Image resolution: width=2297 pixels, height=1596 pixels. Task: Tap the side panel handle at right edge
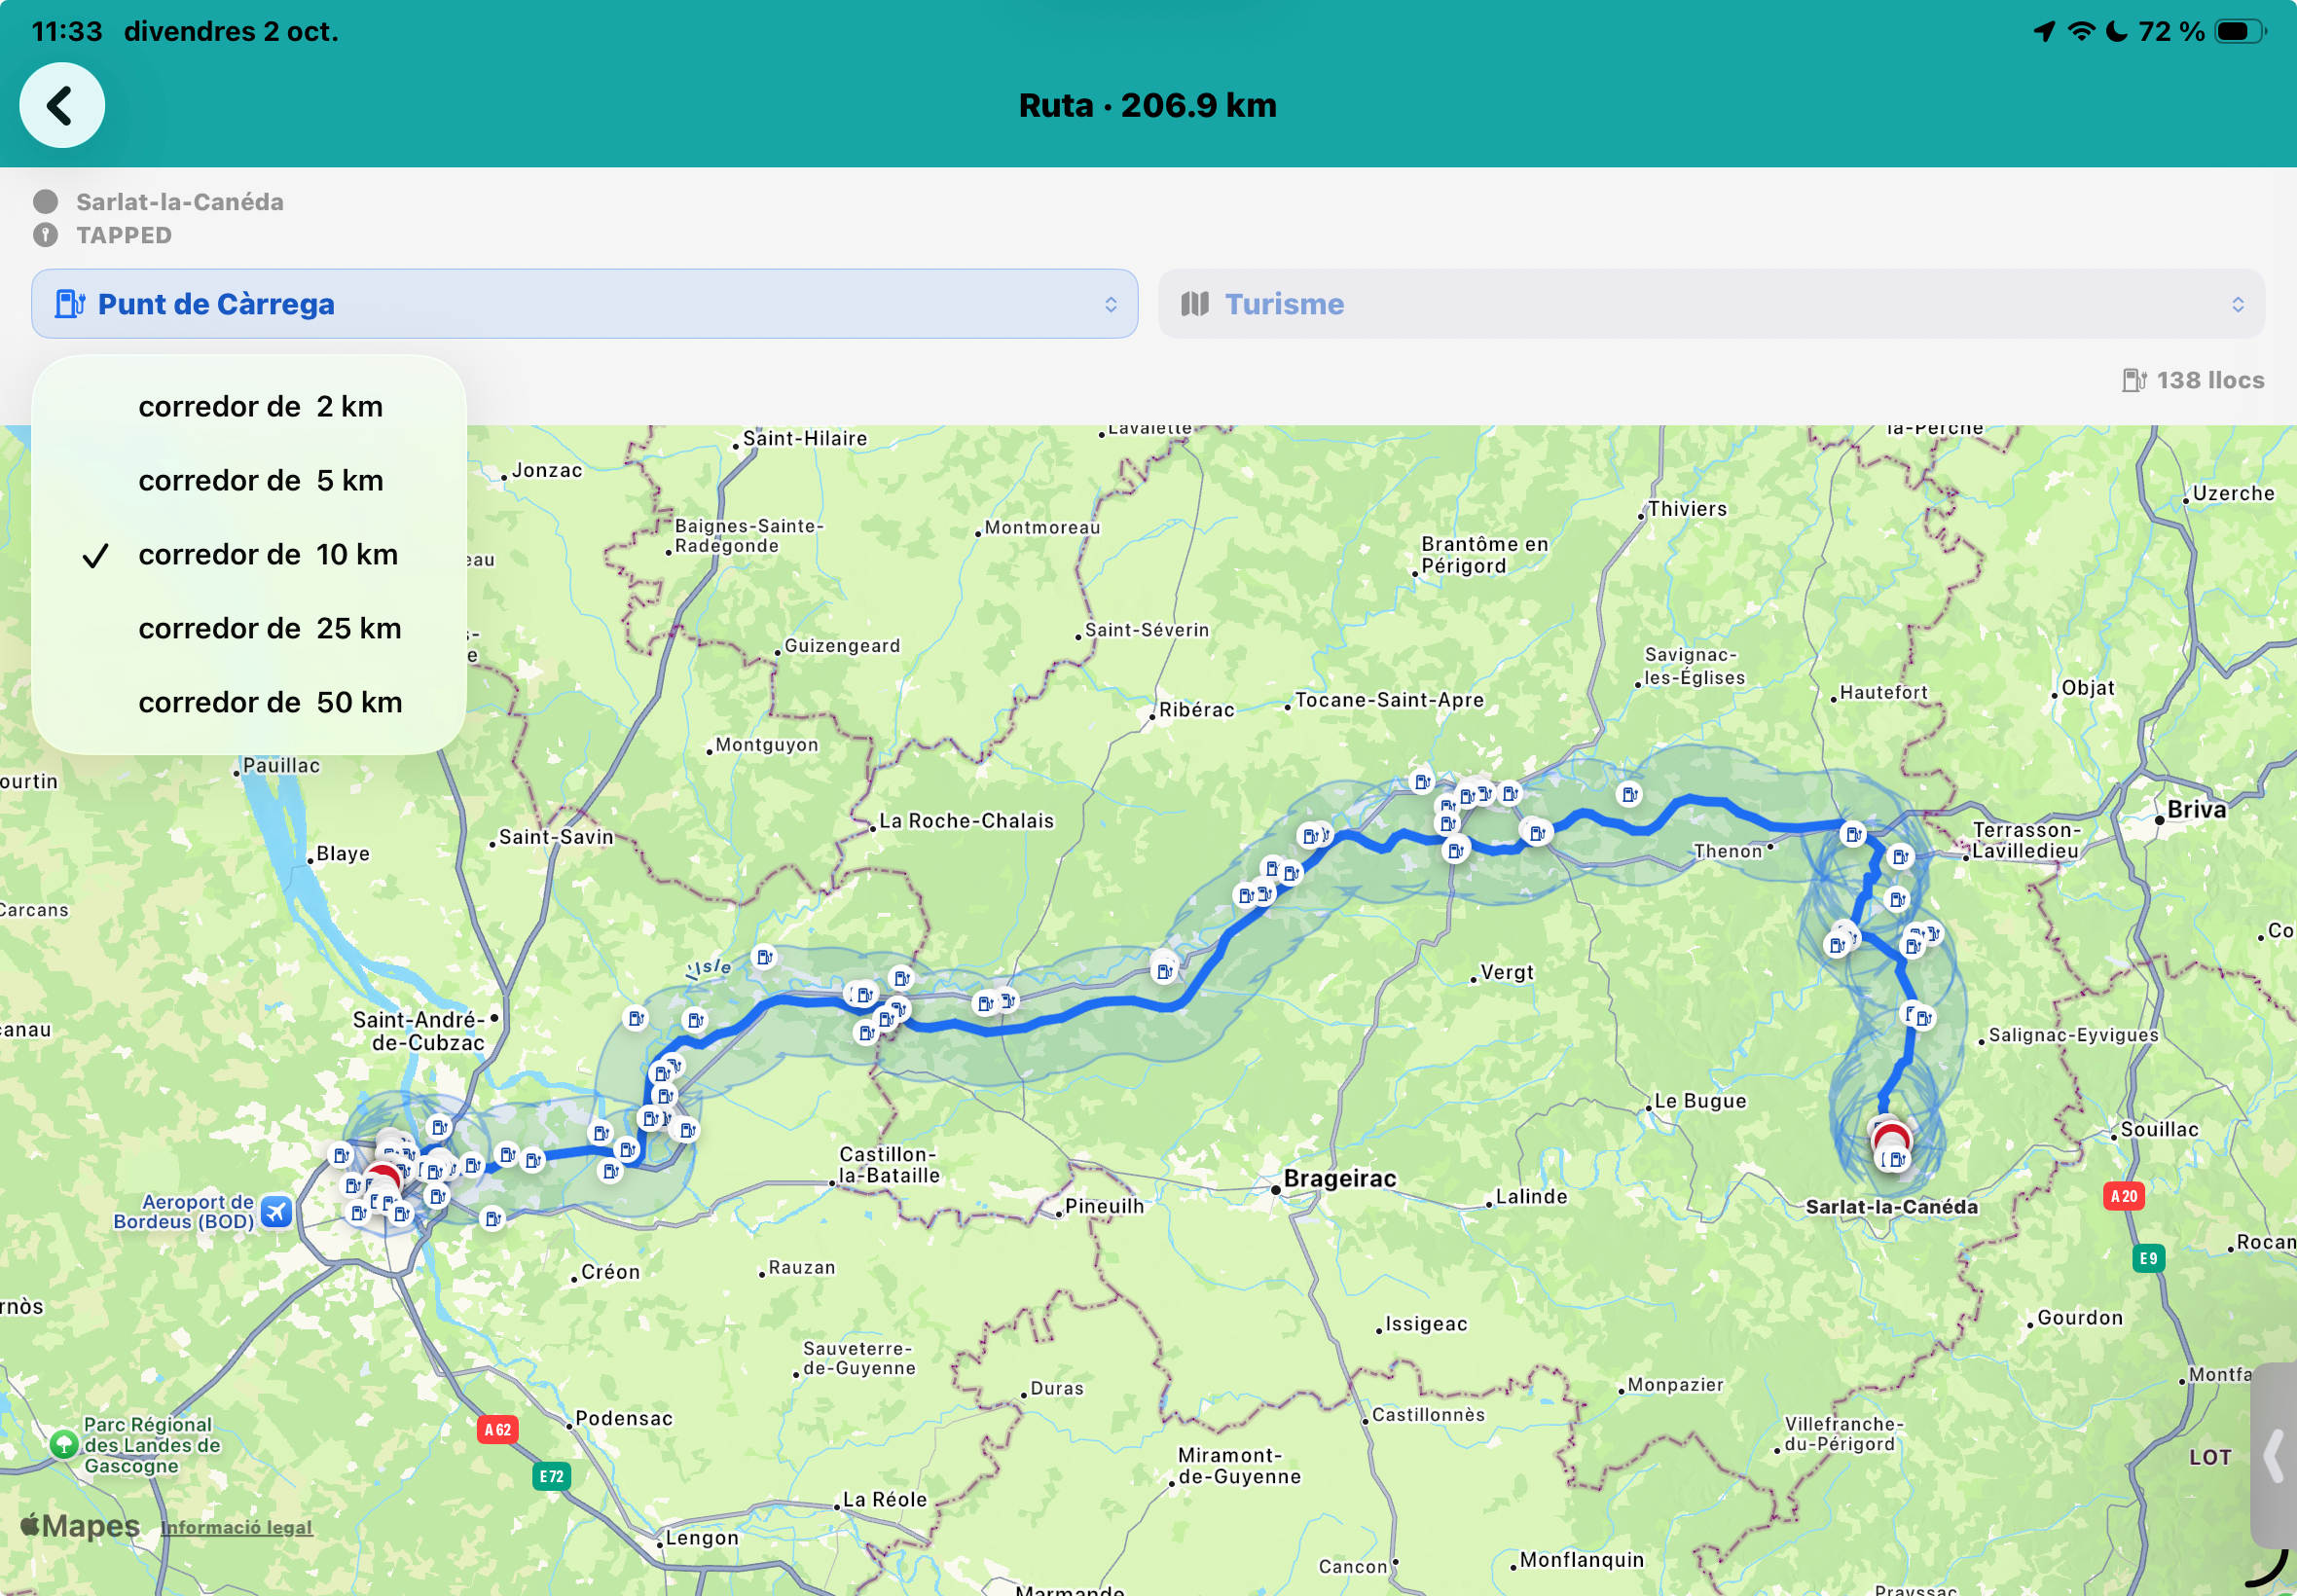[2273, 1455]
